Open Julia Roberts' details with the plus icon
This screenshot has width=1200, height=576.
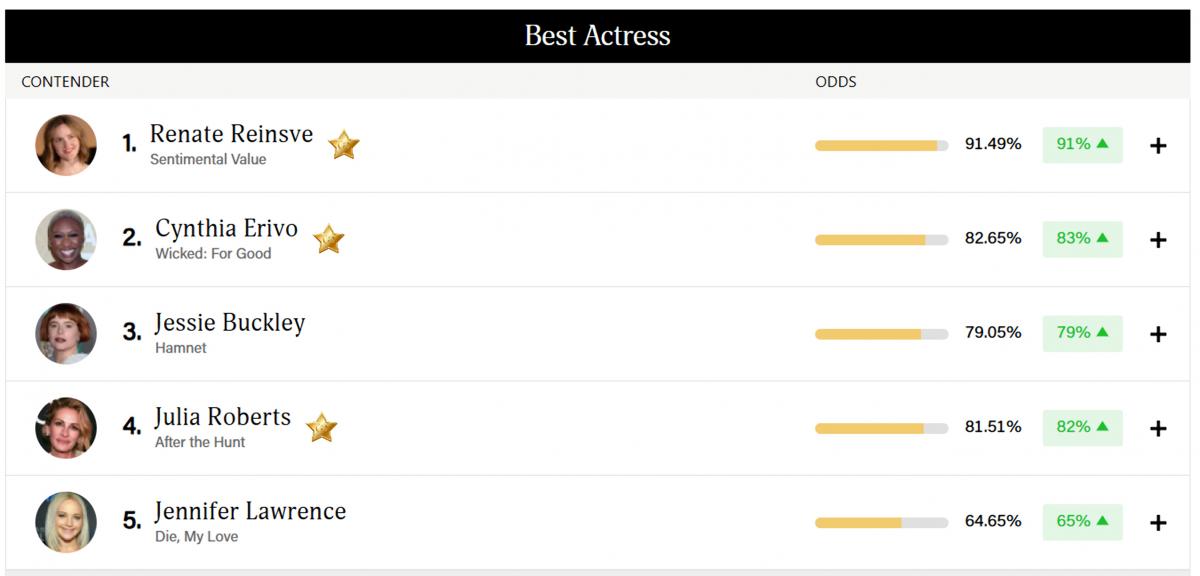[x=1158, y=428]
